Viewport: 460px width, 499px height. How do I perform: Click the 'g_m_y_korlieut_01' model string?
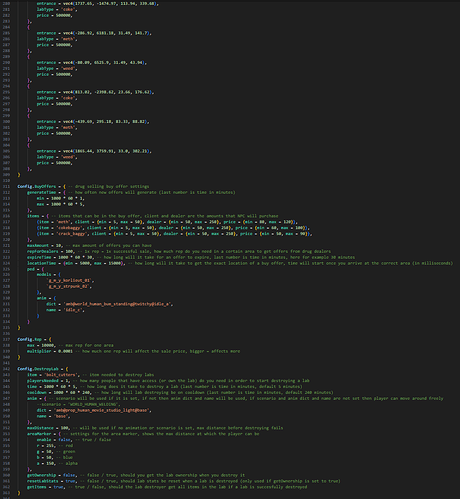click(70, 280)
